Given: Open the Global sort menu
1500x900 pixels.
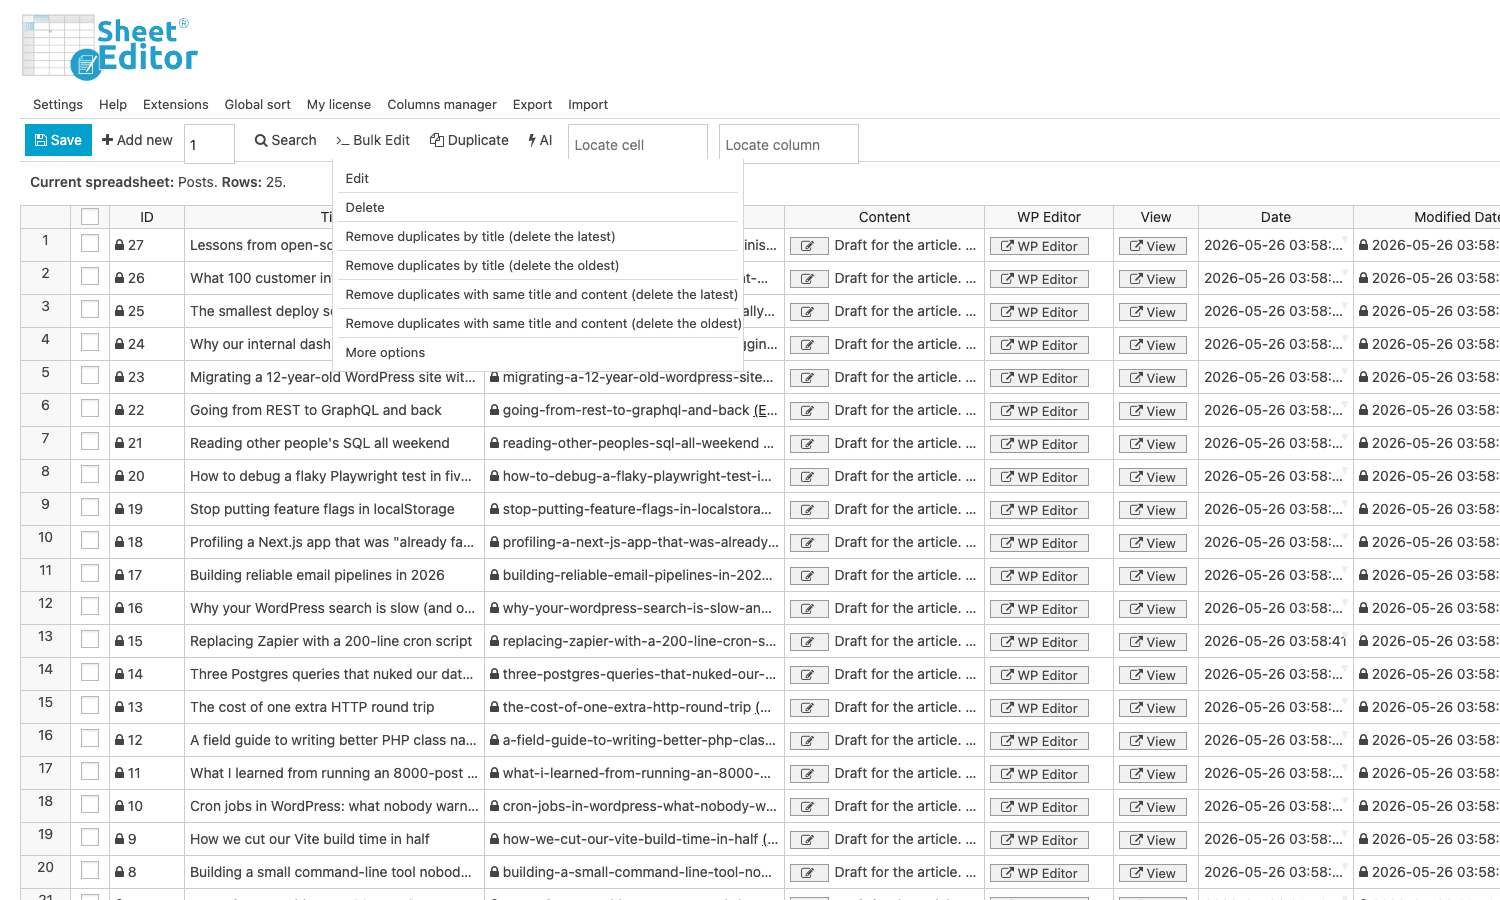Looking at the screenshot, I should click(258, 104).
